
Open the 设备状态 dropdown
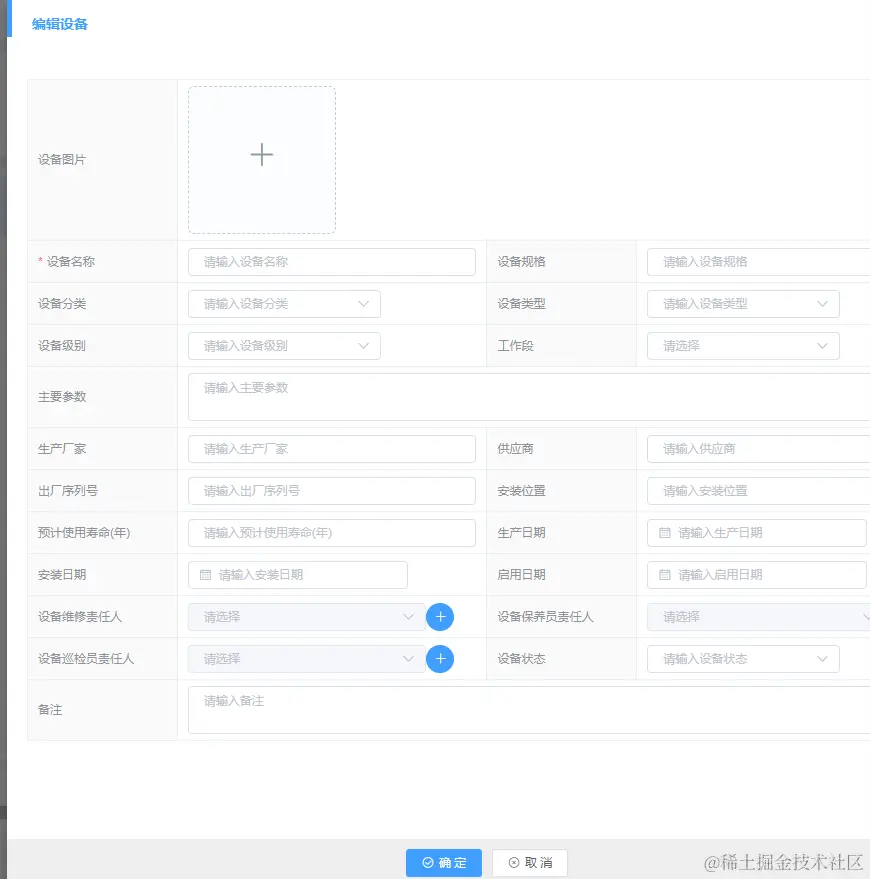[x=743, y=659]
